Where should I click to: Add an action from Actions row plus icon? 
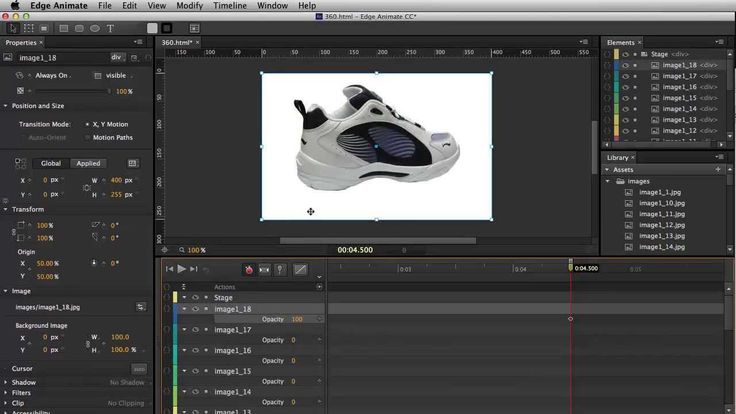[319, 287]
